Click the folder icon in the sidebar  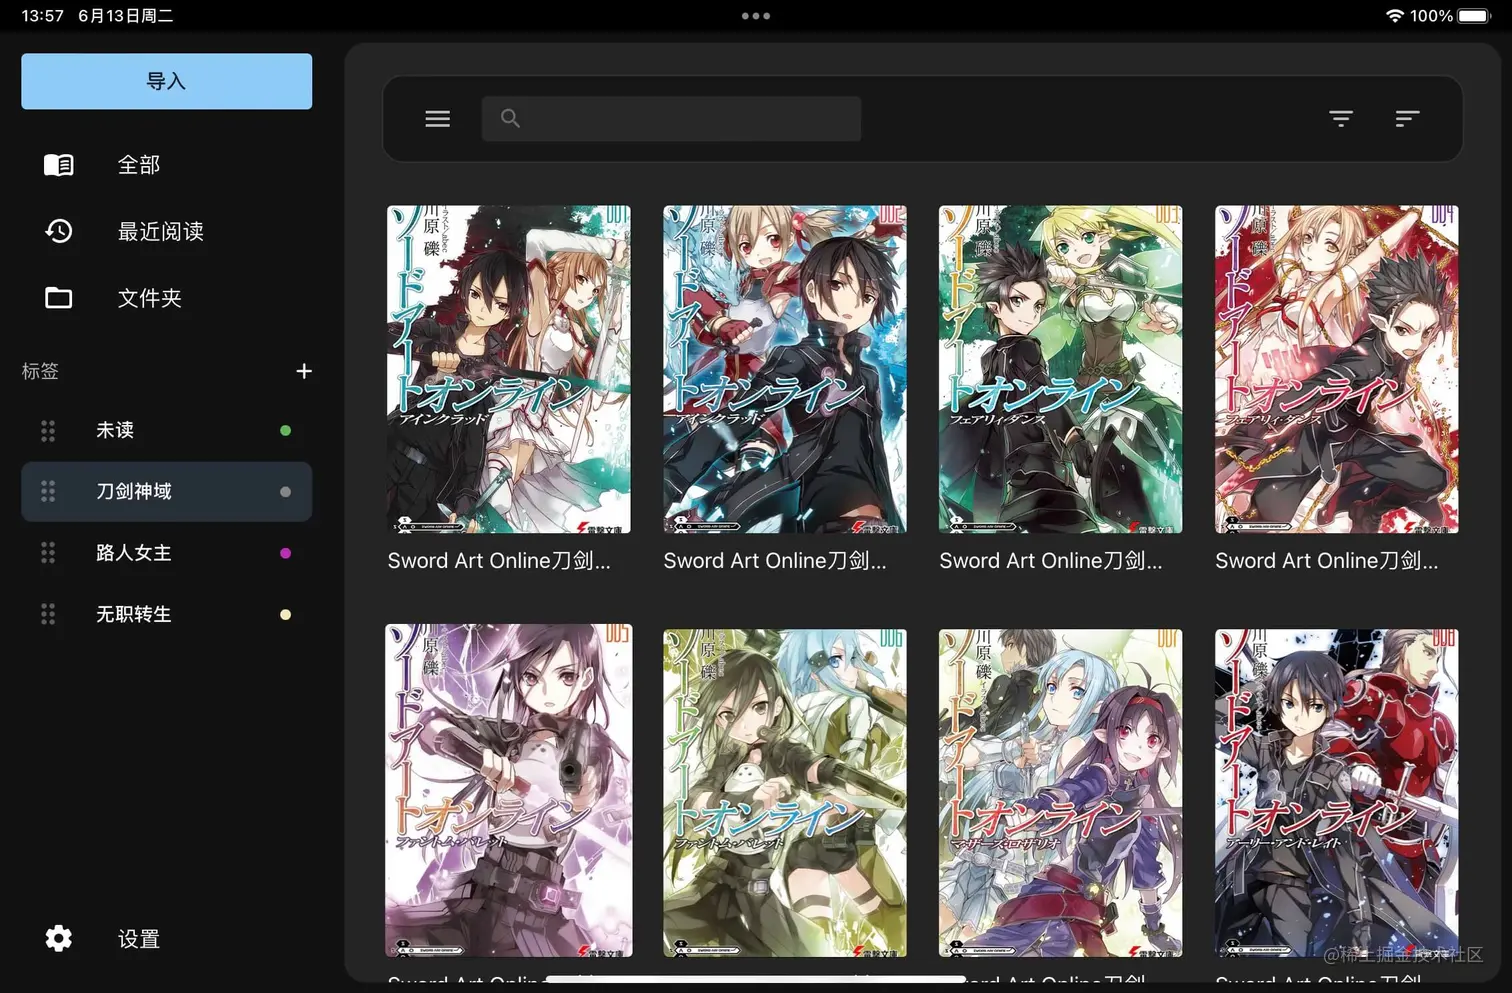pyautogui.click(x=59, y=298)
